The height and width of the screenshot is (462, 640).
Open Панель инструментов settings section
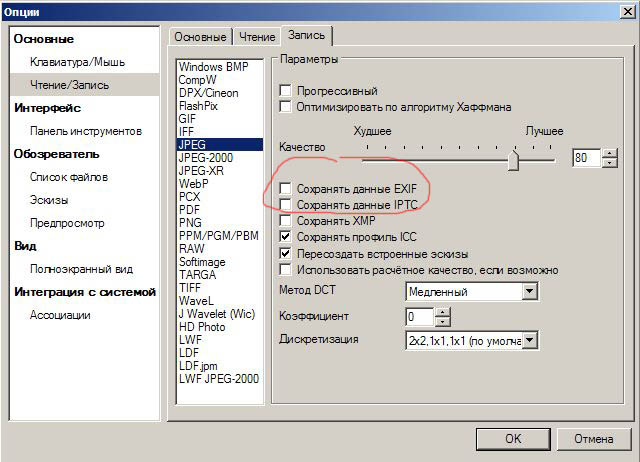pos(85,131)
